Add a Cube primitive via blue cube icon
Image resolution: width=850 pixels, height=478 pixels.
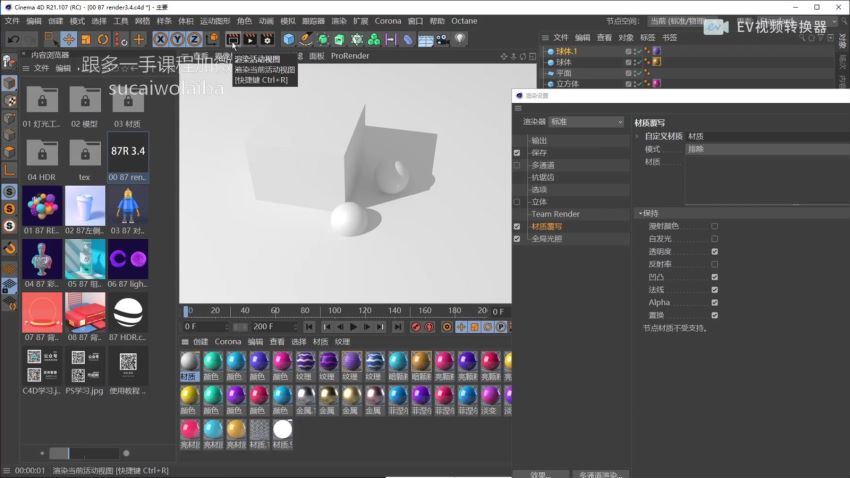click(x=288, y=40)
